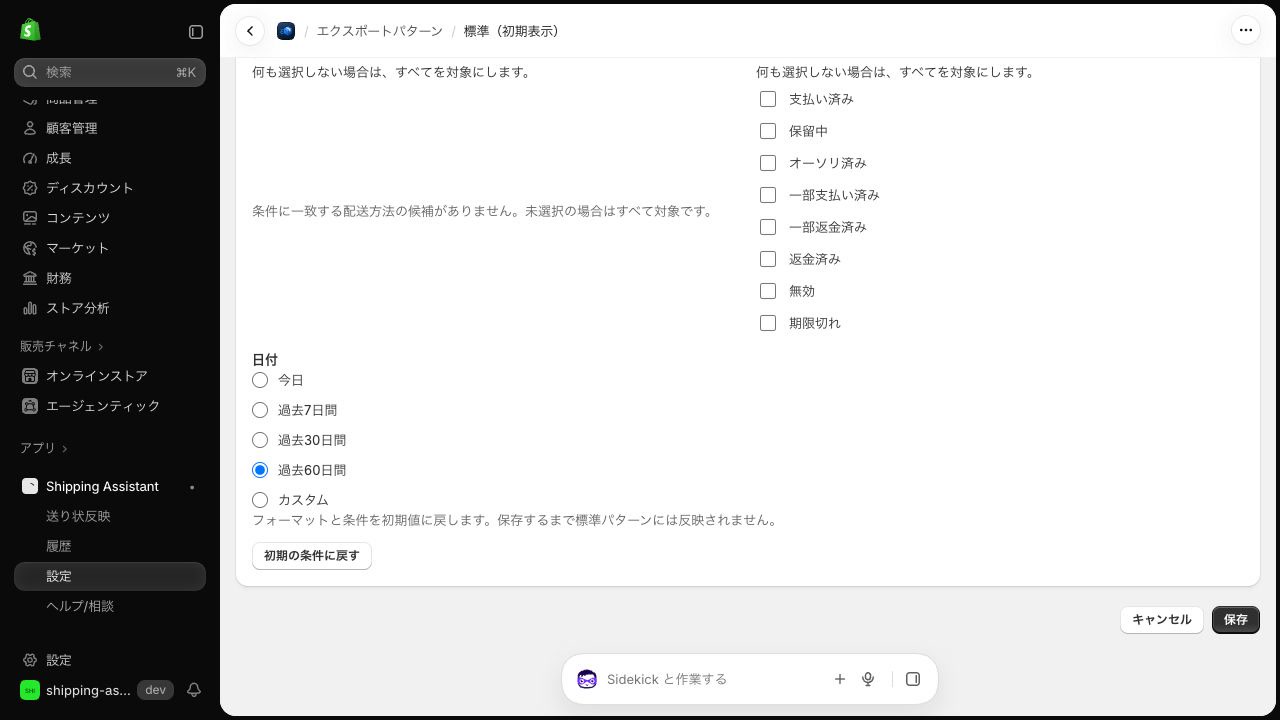
Task: Select the 過去7日間 radio option
Action: pos(260,410)
